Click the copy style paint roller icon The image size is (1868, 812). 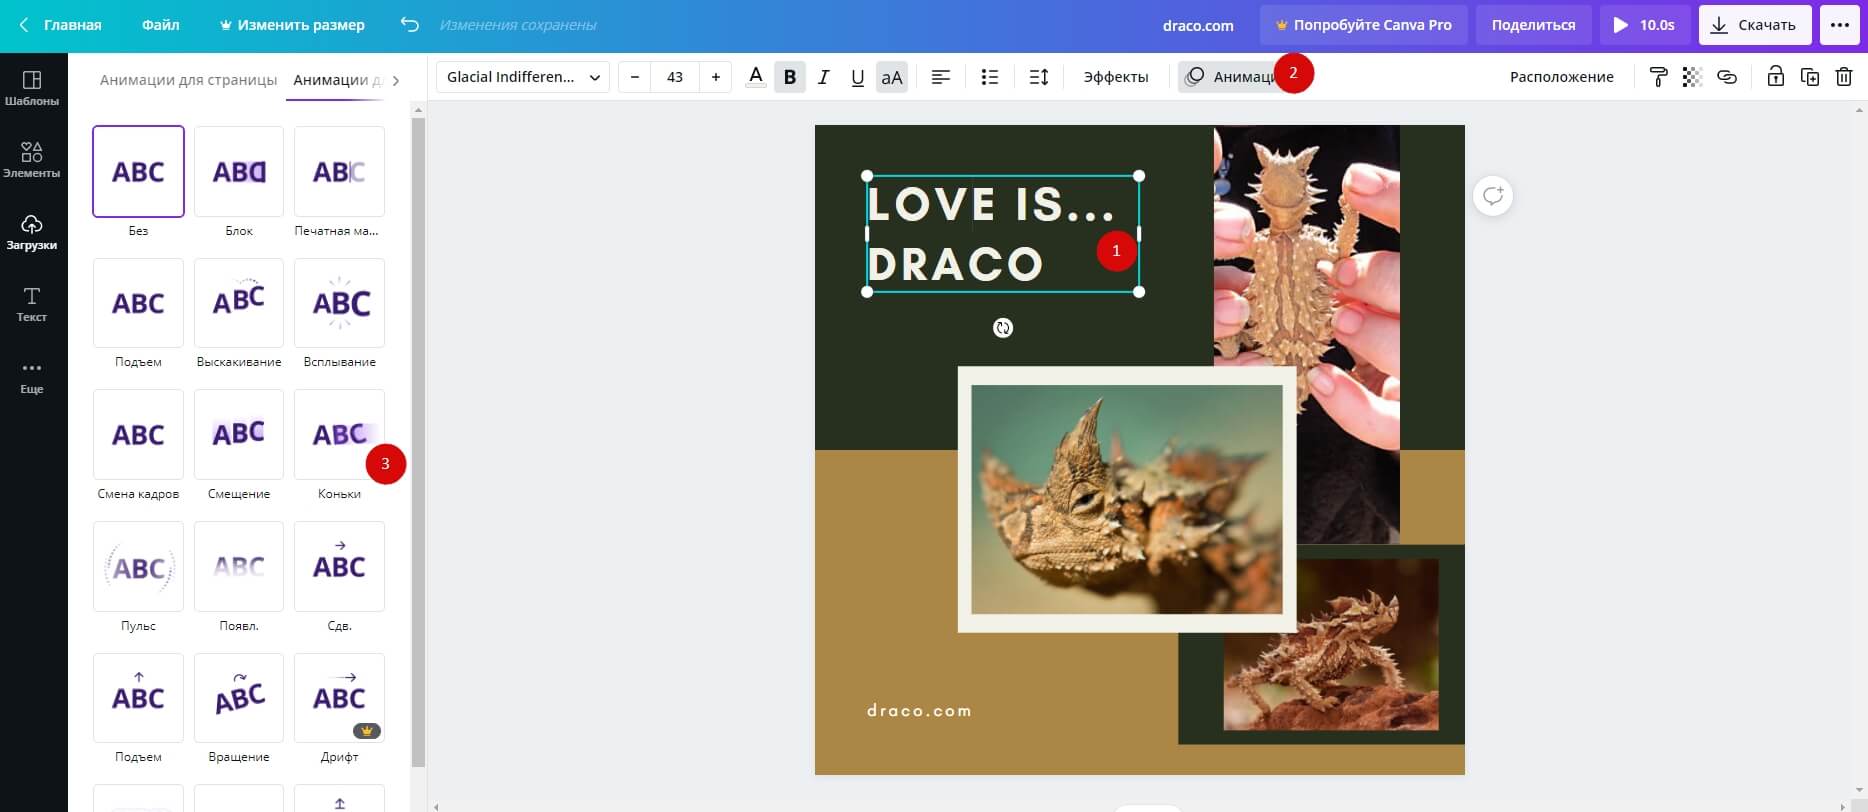pos(1658,77)
